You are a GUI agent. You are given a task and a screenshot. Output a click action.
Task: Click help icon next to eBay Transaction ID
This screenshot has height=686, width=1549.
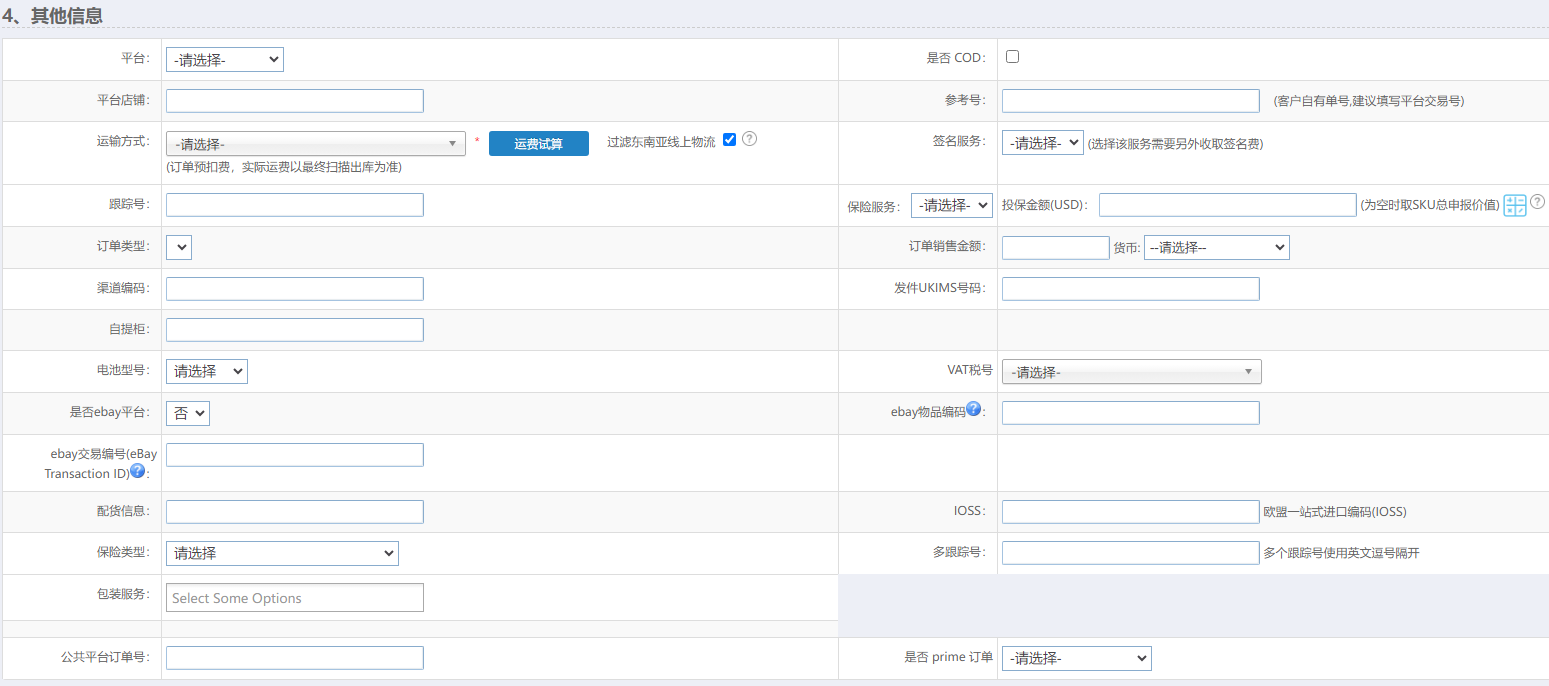(138, 471)
